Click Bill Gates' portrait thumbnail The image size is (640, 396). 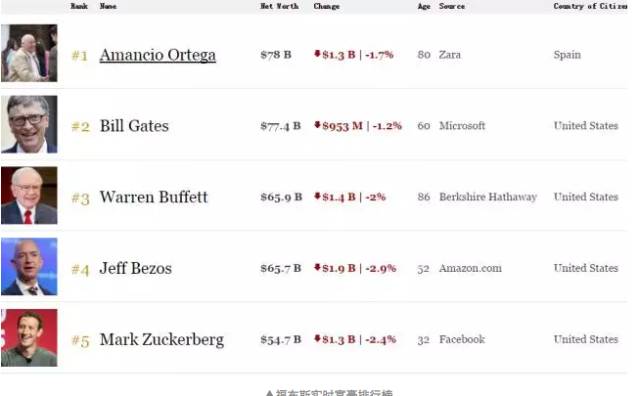pyautogui.click(x=29, y=124)
